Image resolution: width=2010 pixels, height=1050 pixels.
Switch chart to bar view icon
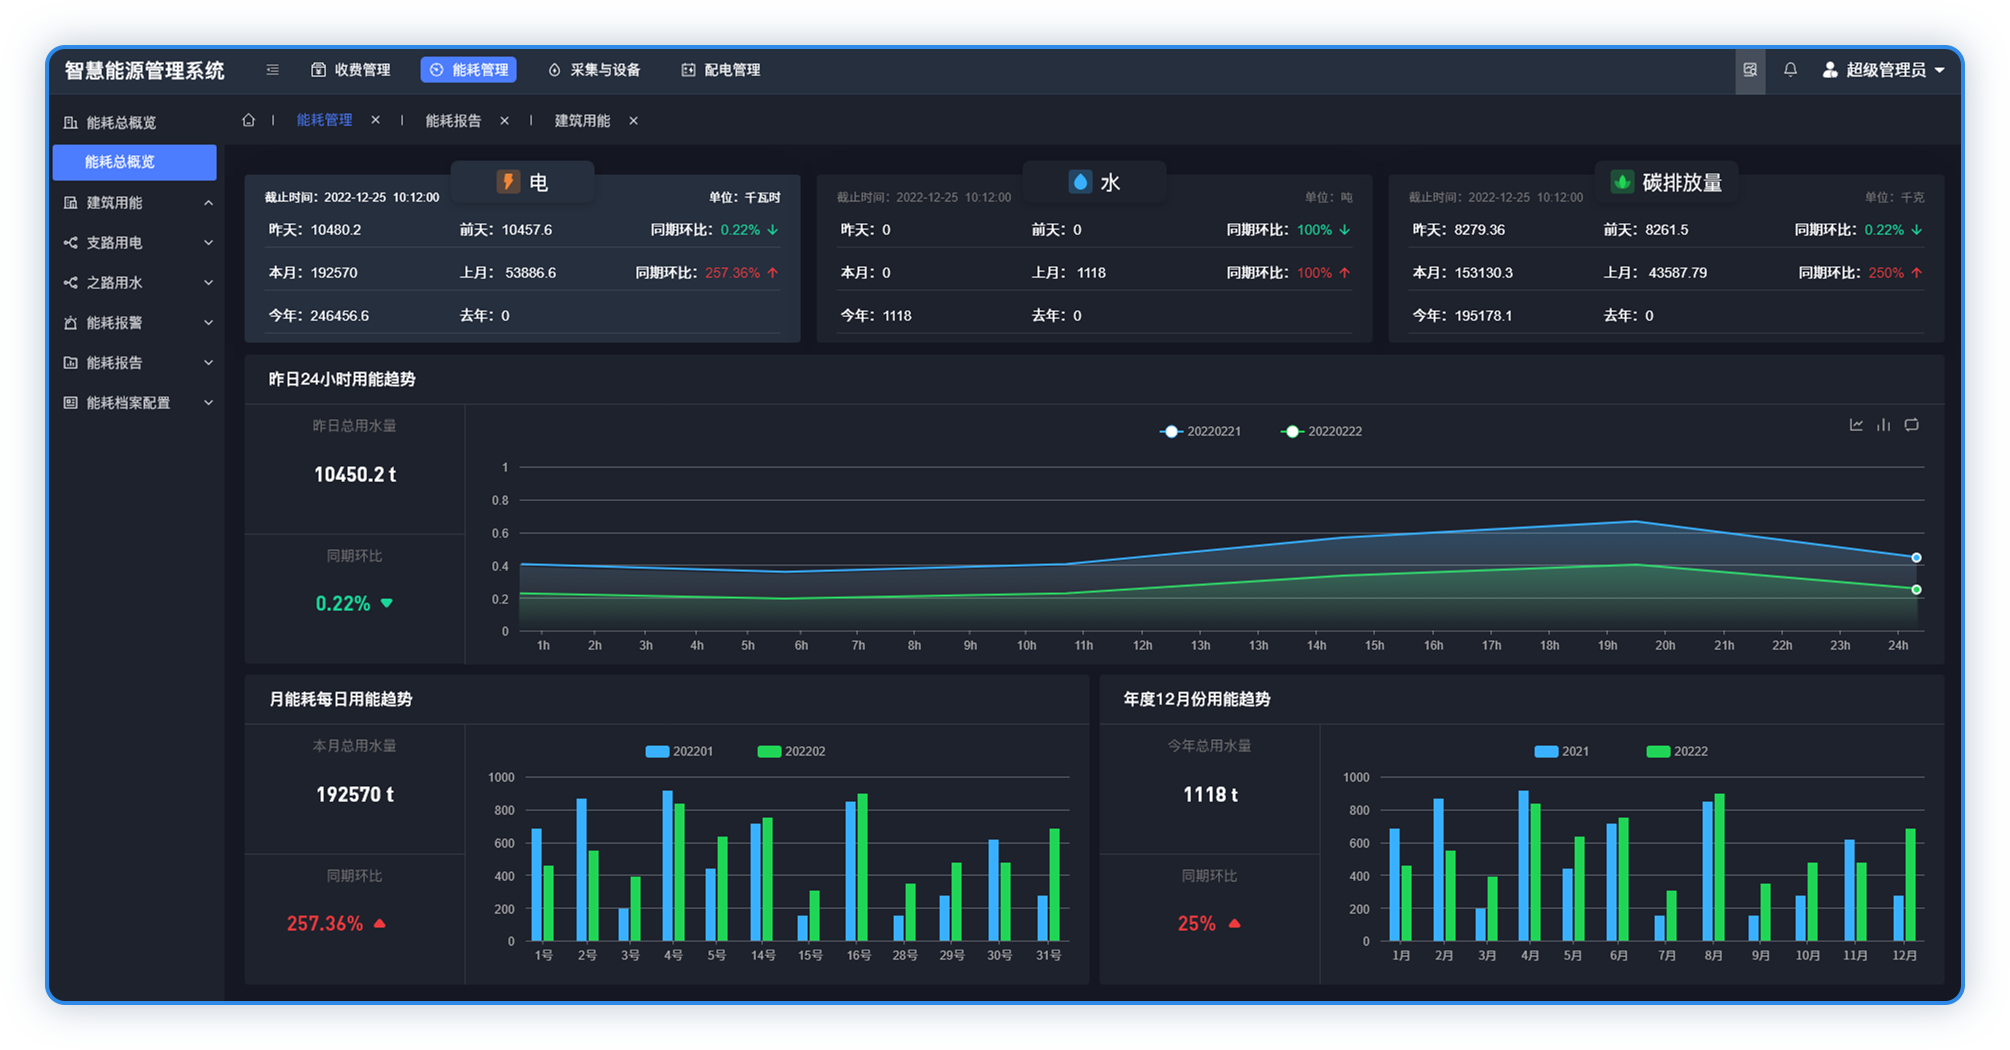coord(1884,425)
